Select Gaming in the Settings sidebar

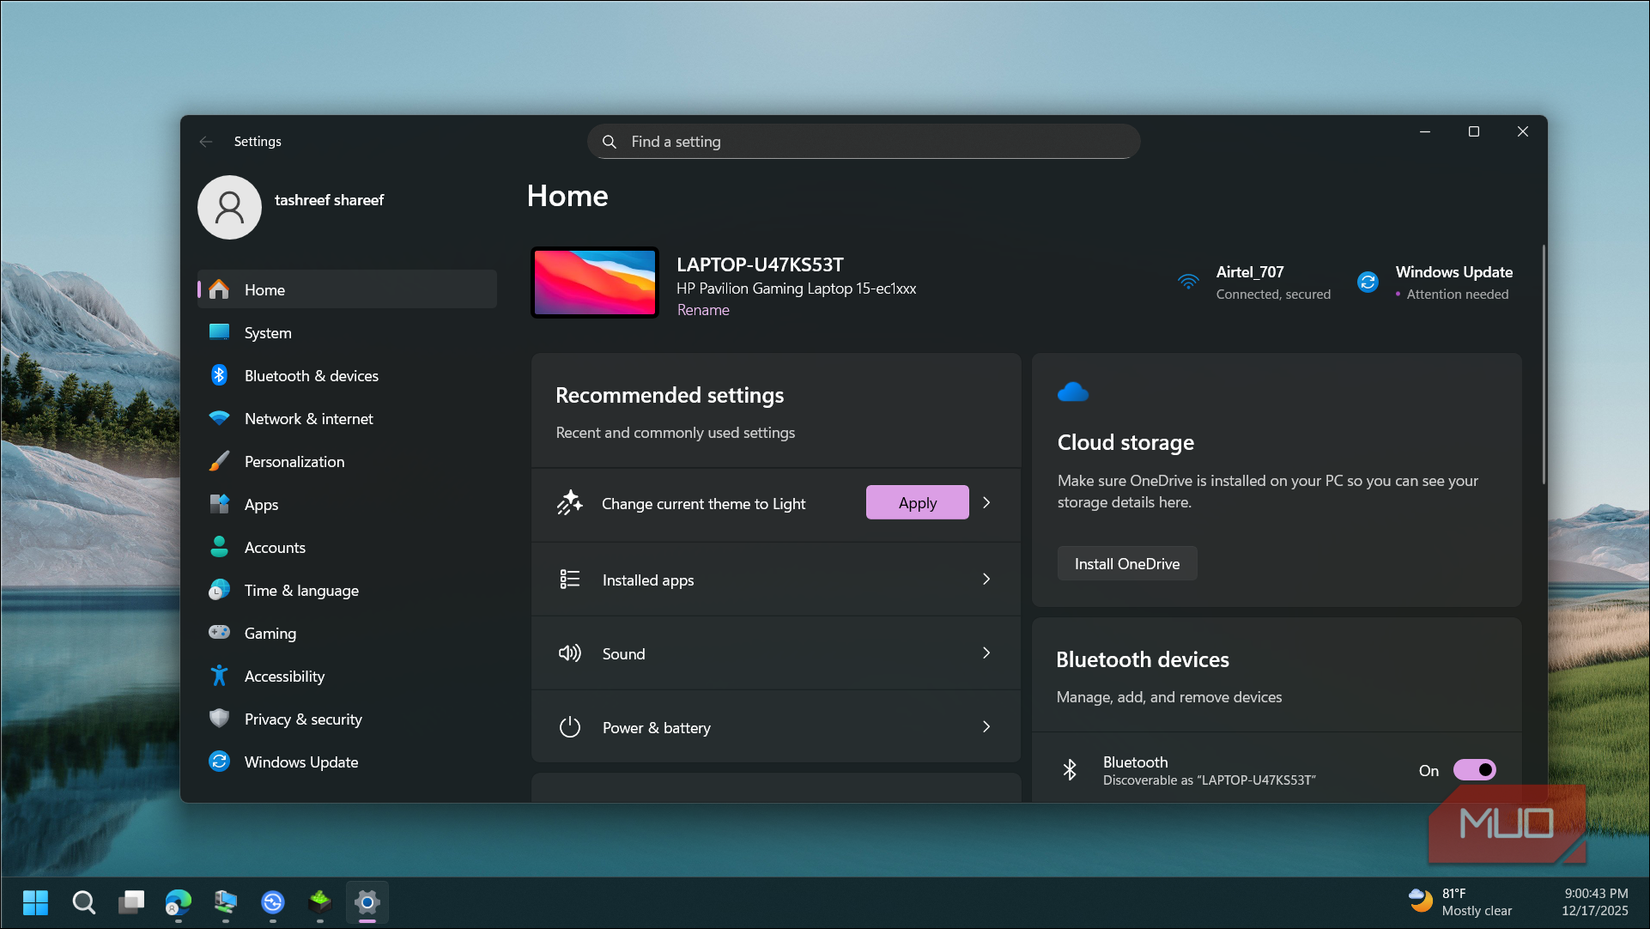click(x=270, y=633)
